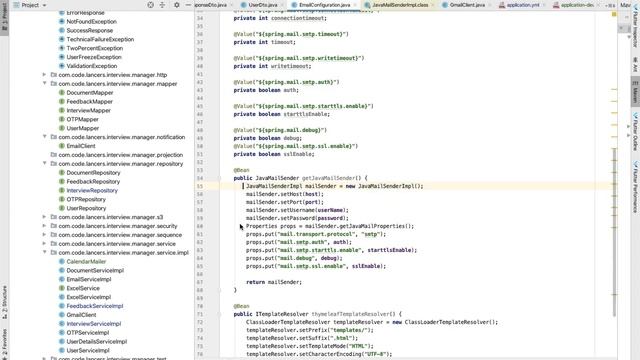Click the NotFoundException class icon
Viewport: 640px width, 360px height.
tap(62, 21)
